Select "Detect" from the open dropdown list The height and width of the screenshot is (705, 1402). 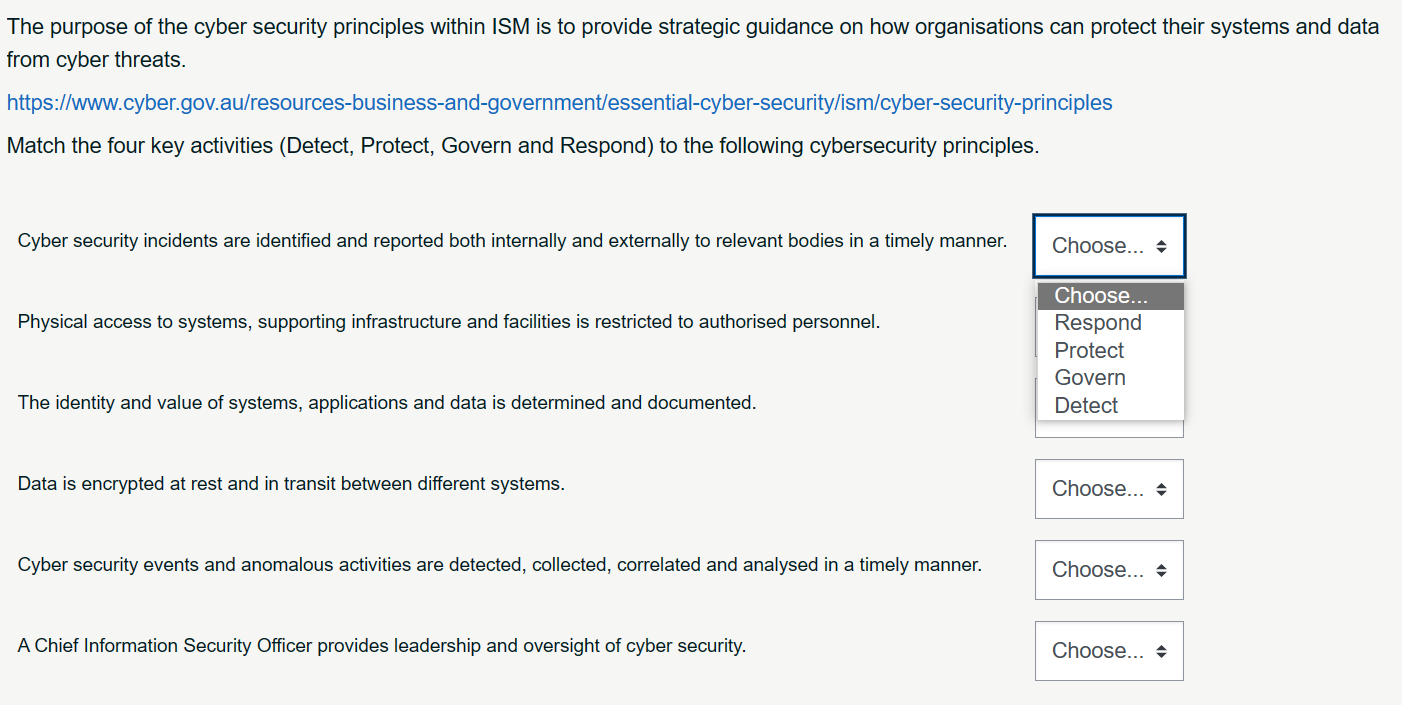[x=1086, y=405]
